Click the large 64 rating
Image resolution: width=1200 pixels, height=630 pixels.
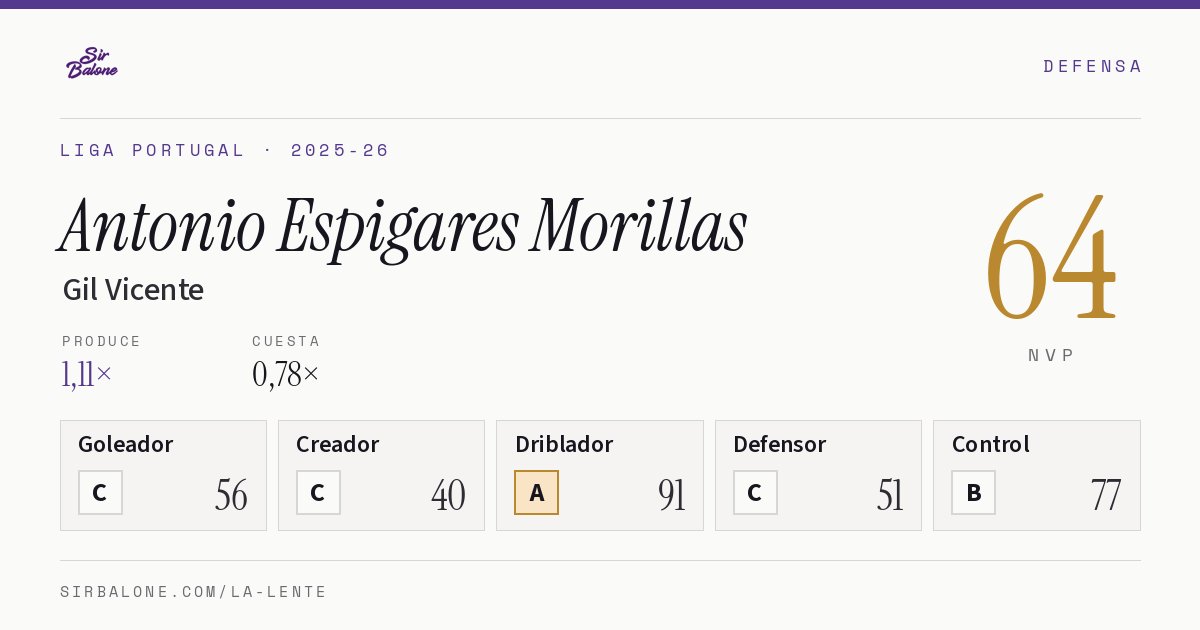tap(1051, 257)
